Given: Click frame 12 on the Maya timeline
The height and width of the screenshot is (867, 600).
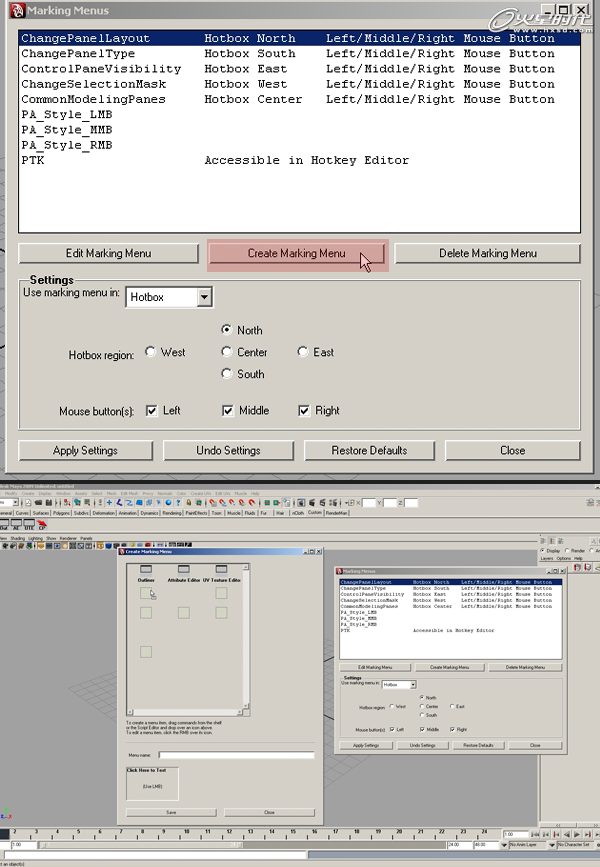Looking at the screenshot, I should (x=229, y=833).
